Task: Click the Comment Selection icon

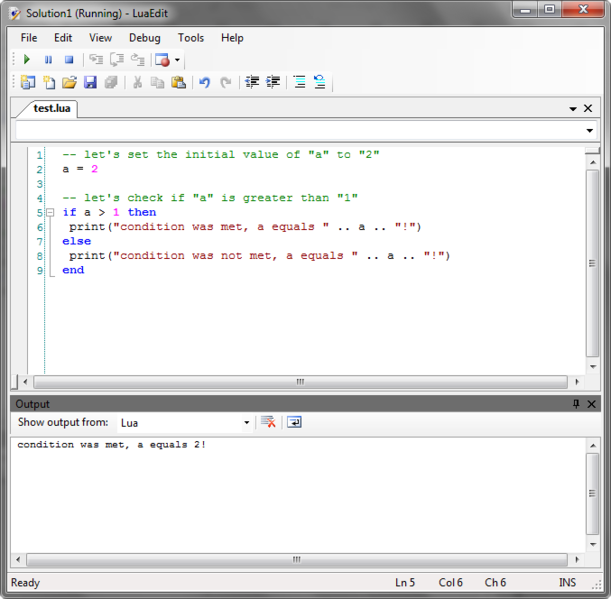Action: 300,82
